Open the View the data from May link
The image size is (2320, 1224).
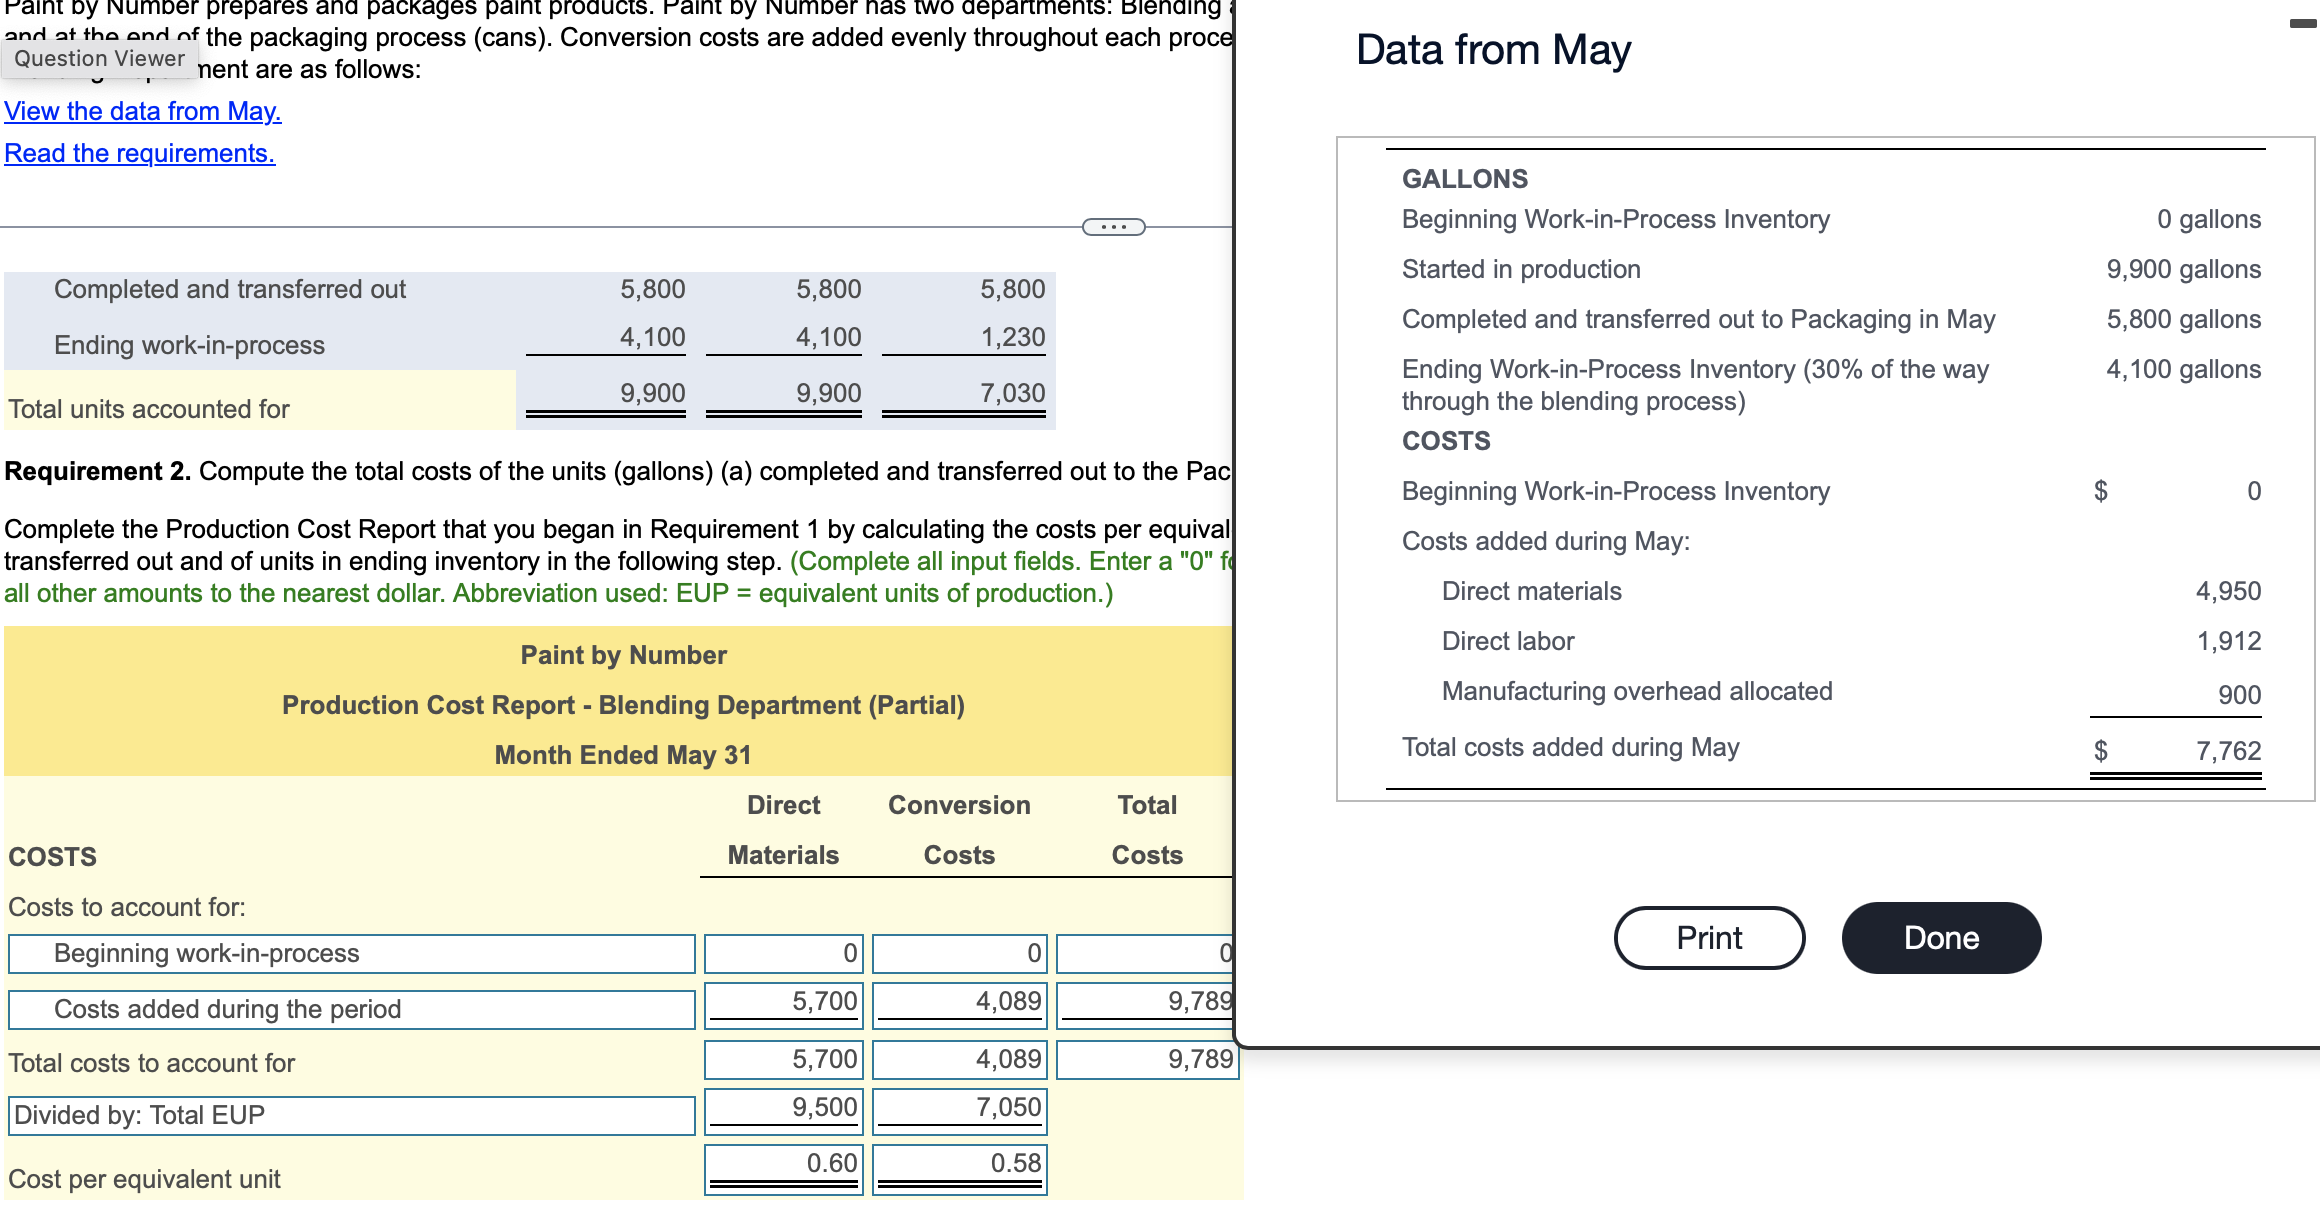143,111
